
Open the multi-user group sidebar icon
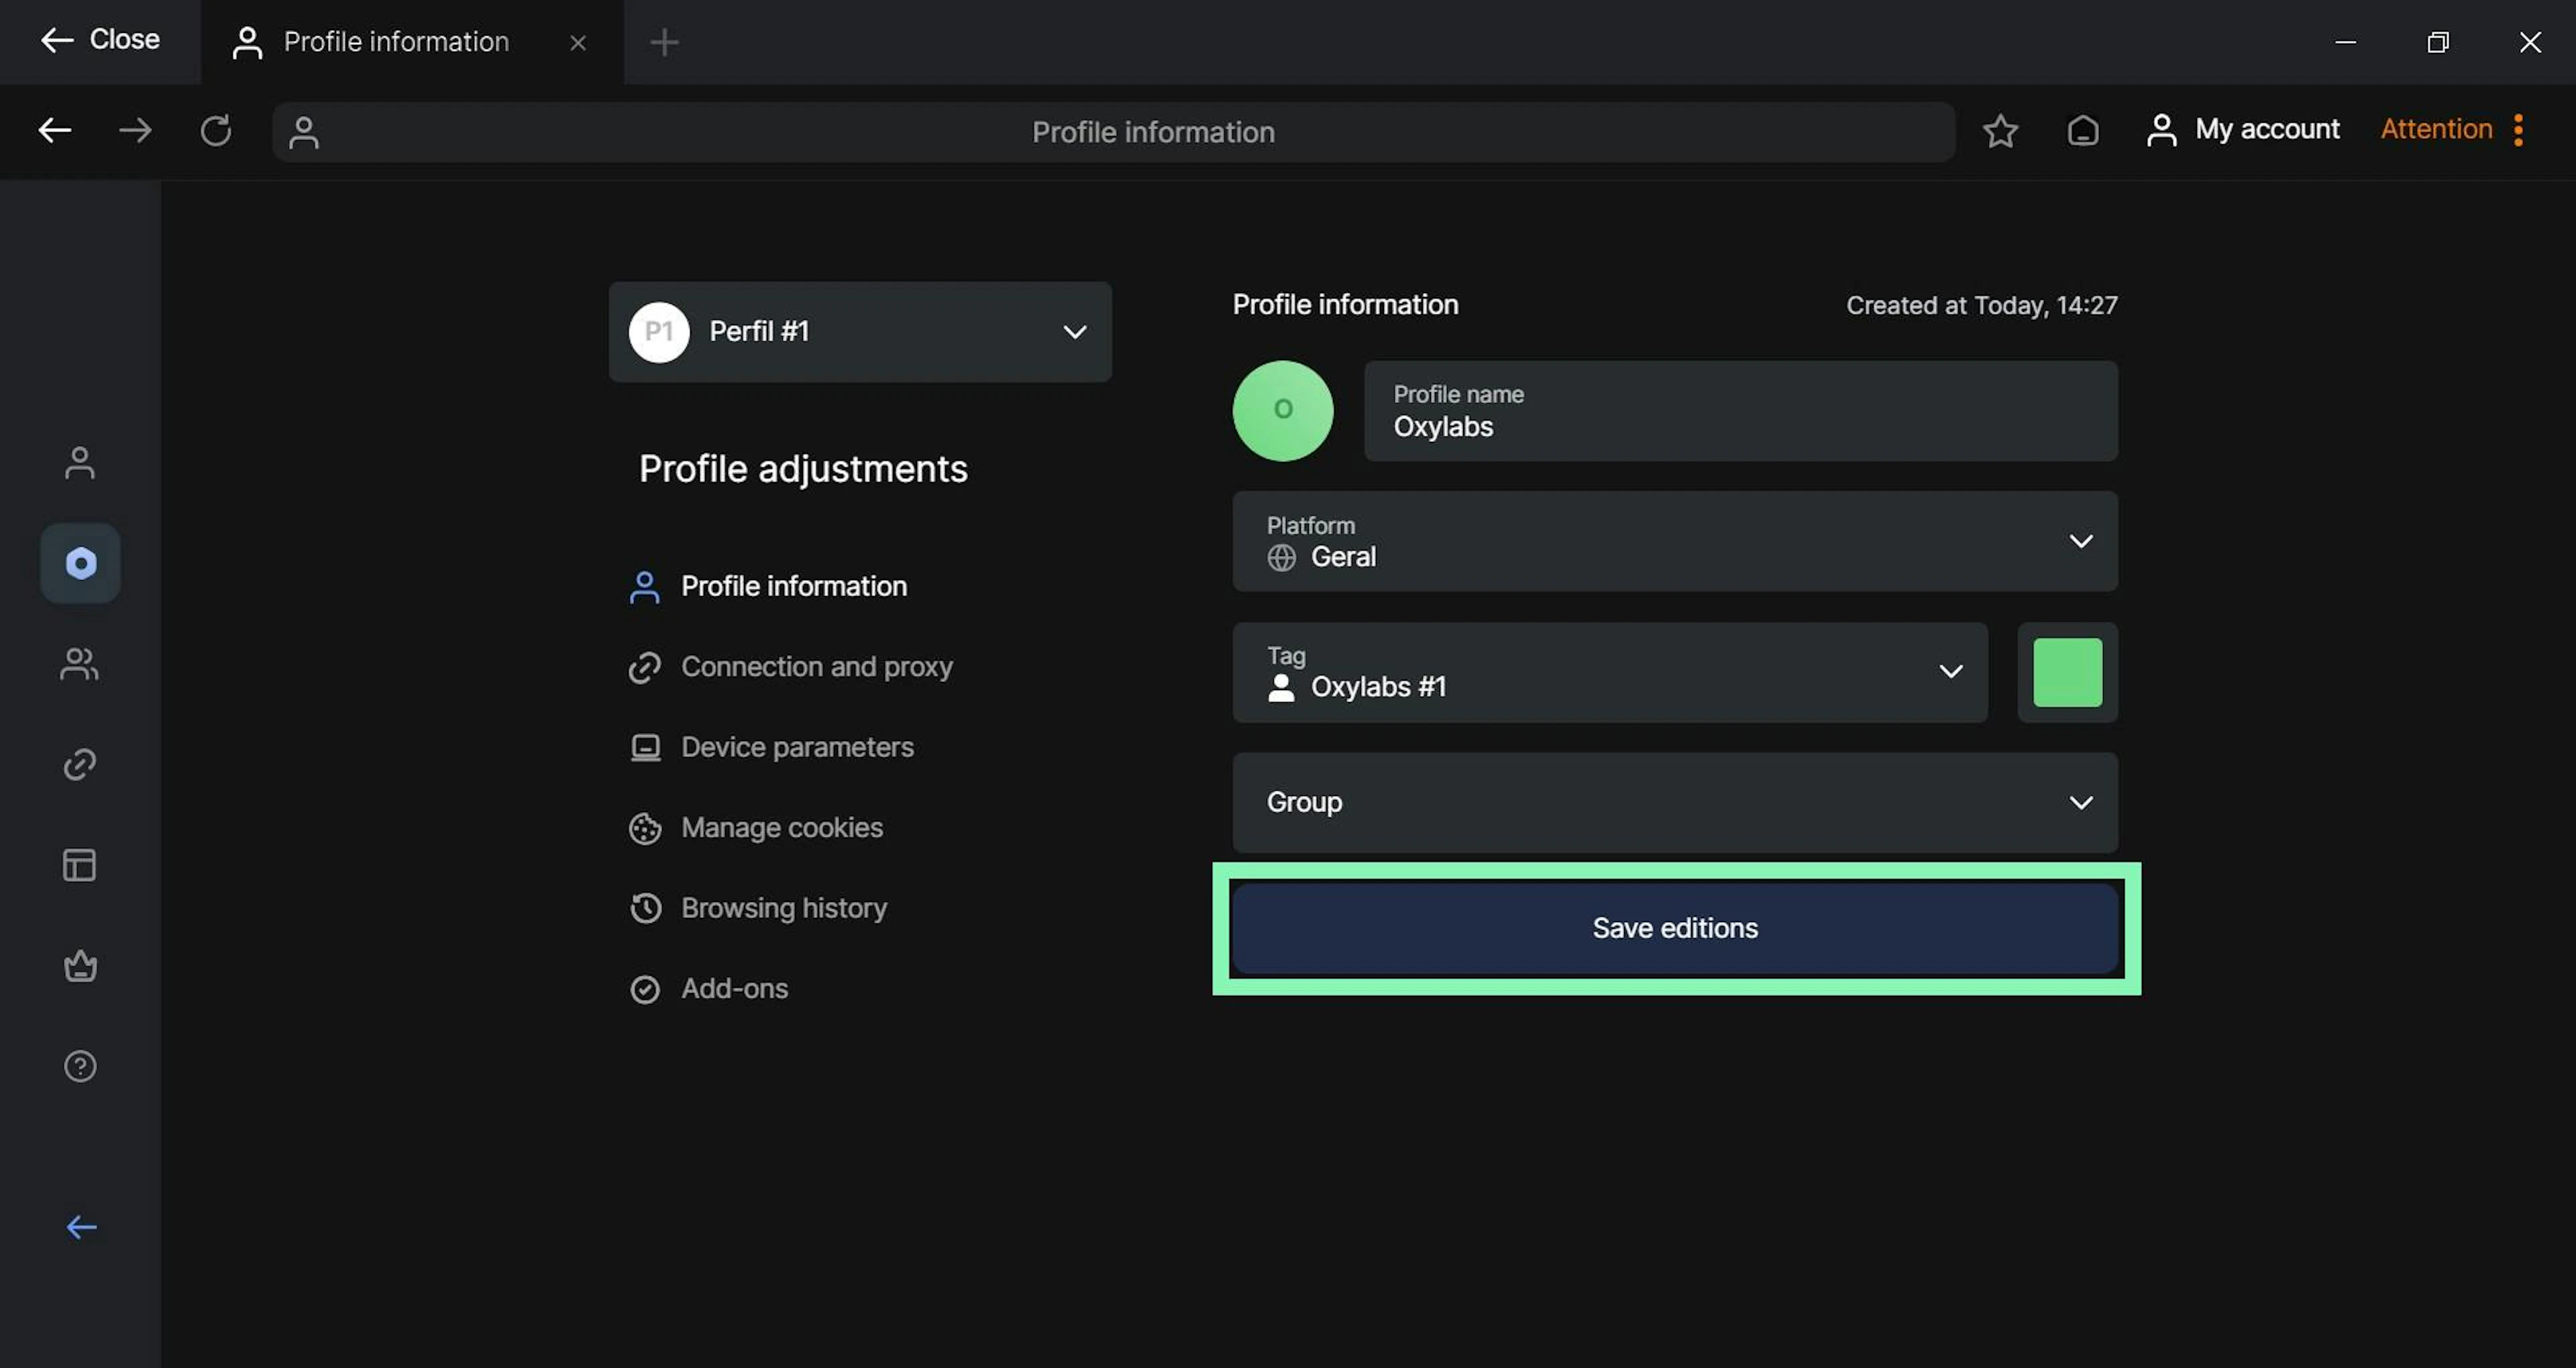pos(80,664)
